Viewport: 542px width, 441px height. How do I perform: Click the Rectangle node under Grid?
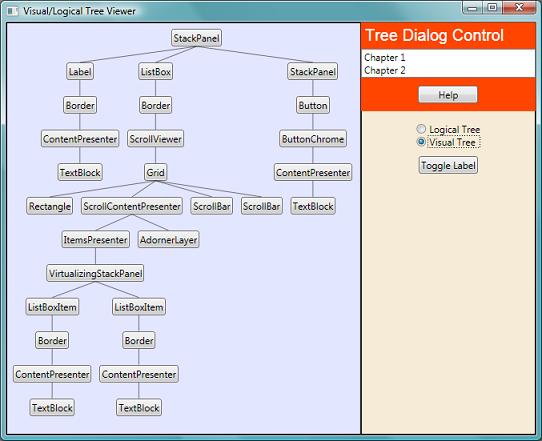49,206
